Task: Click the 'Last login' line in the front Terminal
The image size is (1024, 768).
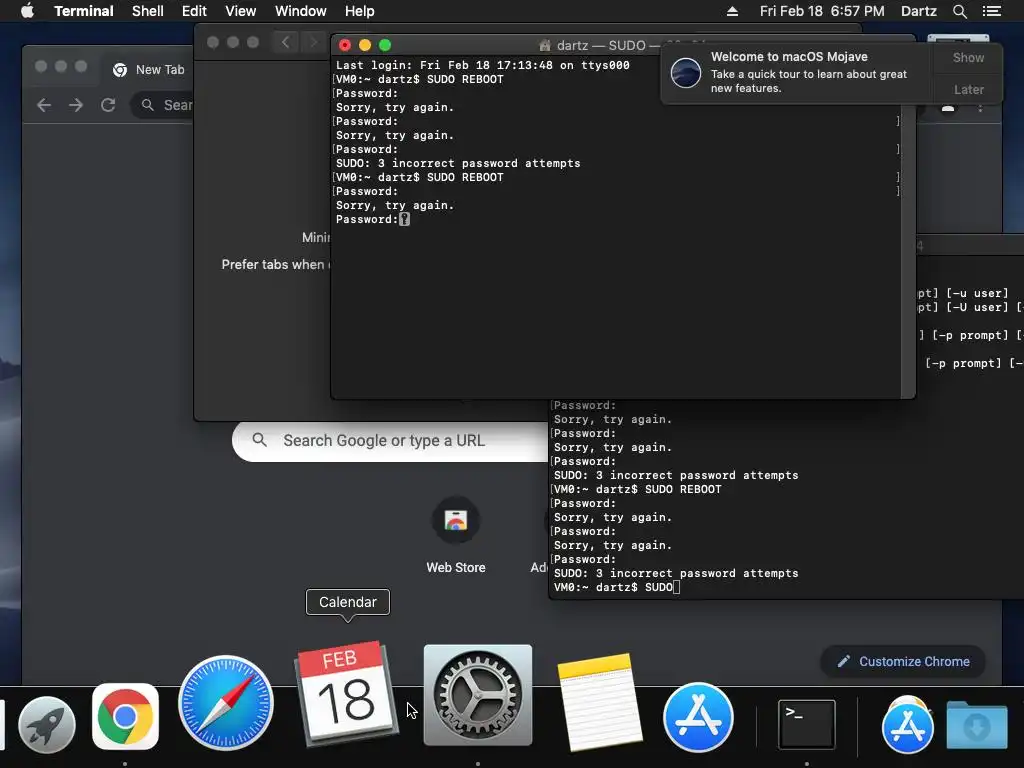Action: point(483,65)
